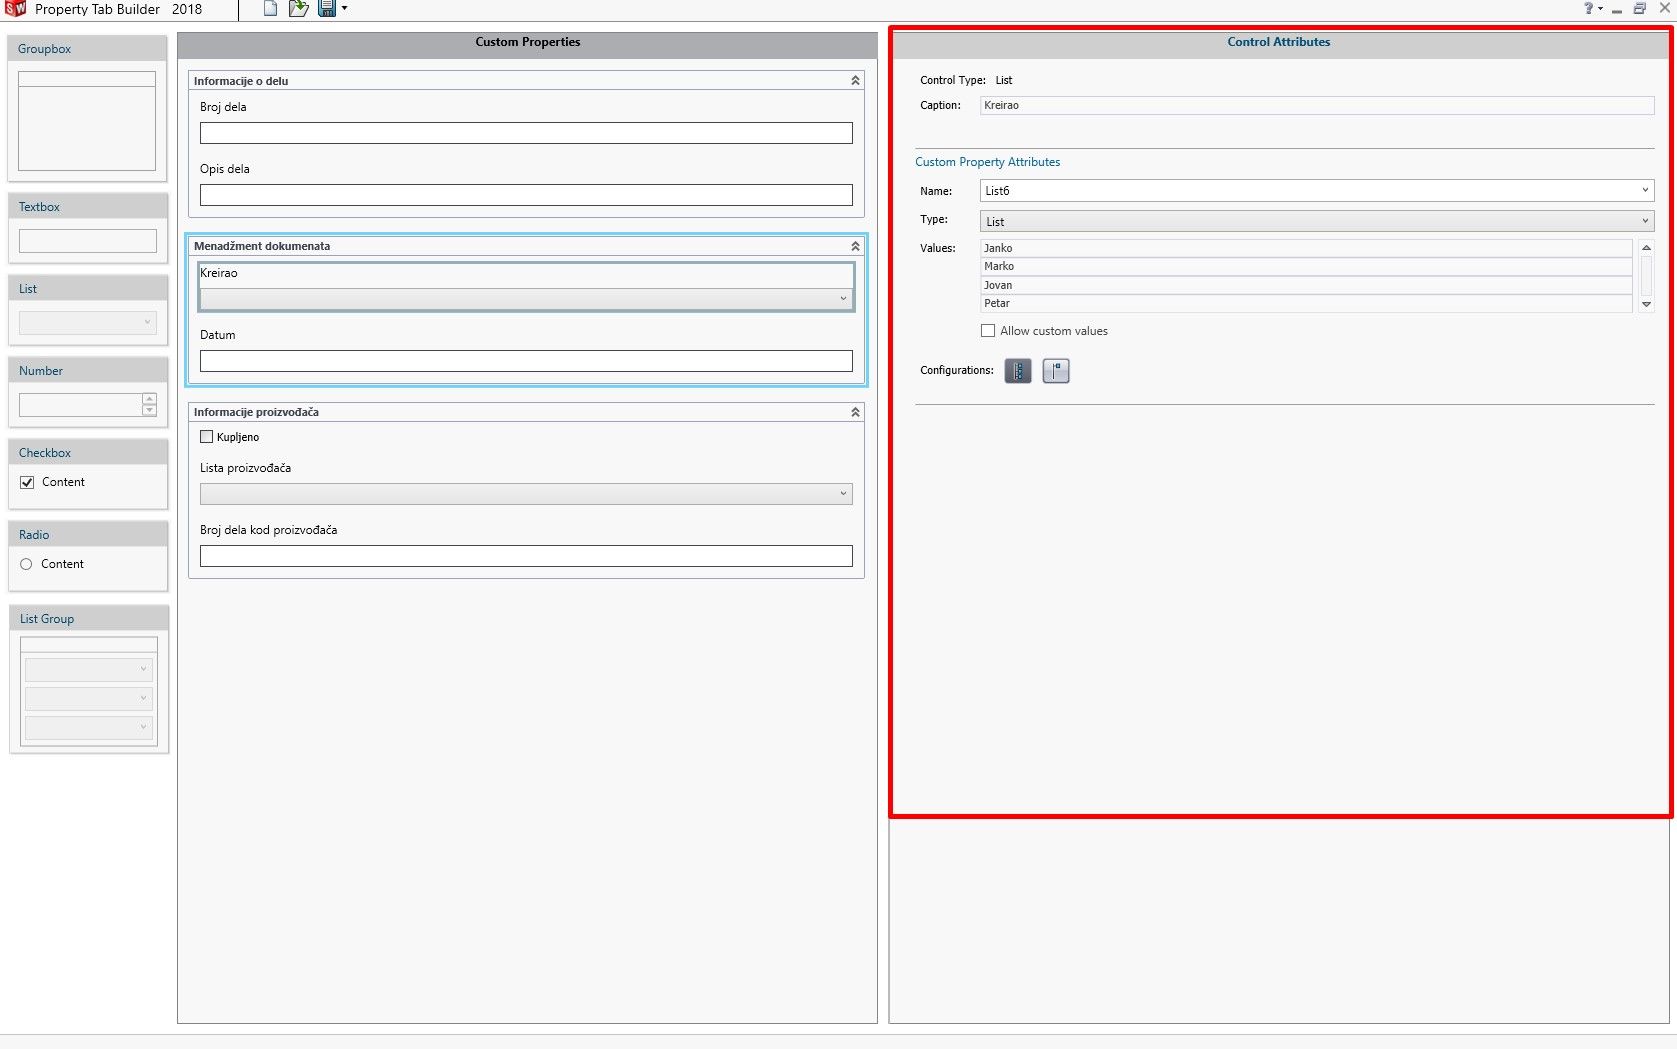Select the Content radio button
The image size is (1677, 1049).
26,564
